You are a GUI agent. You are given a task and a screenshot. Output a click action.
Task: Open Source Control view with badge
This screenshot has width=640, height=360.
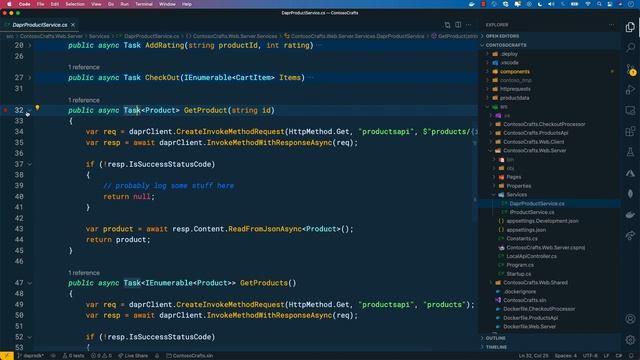coord(631,69)
